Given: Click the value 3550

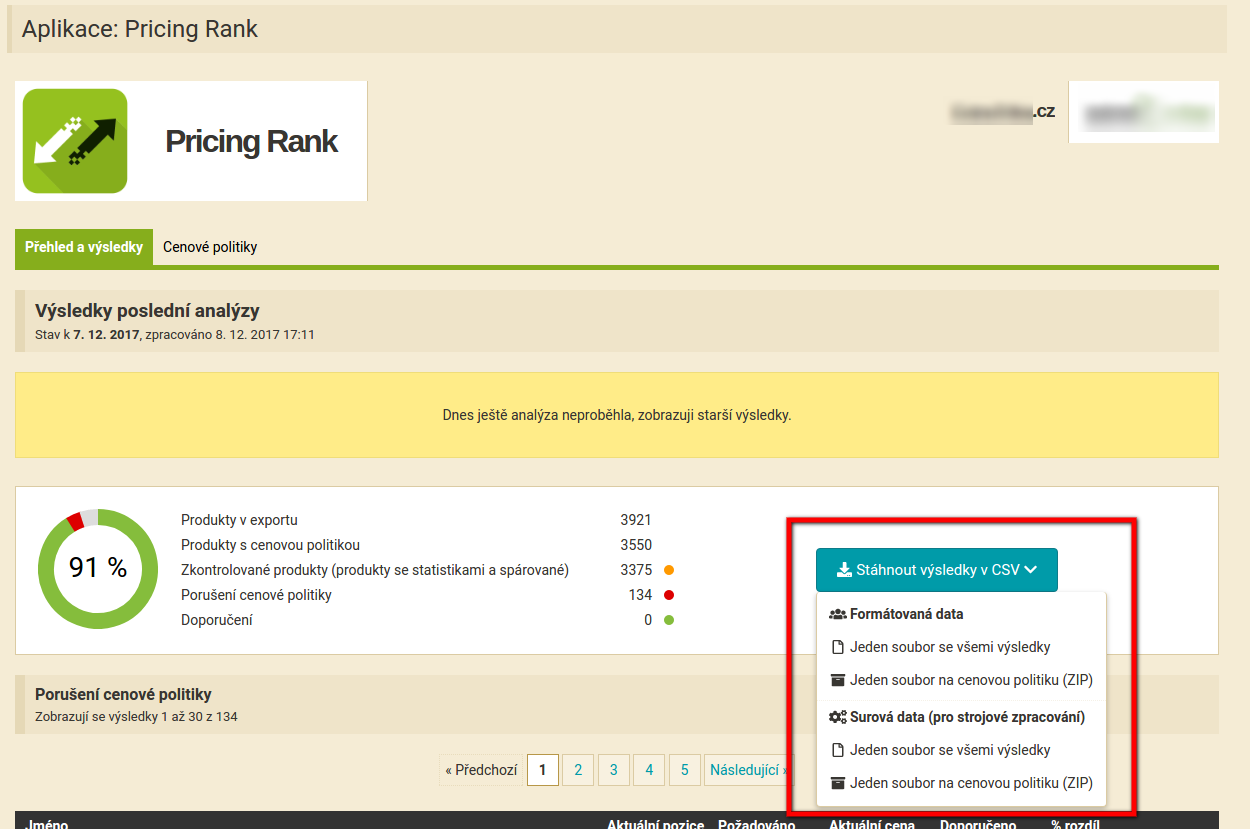Looking at the screenshot, I should tap(636, 545).
